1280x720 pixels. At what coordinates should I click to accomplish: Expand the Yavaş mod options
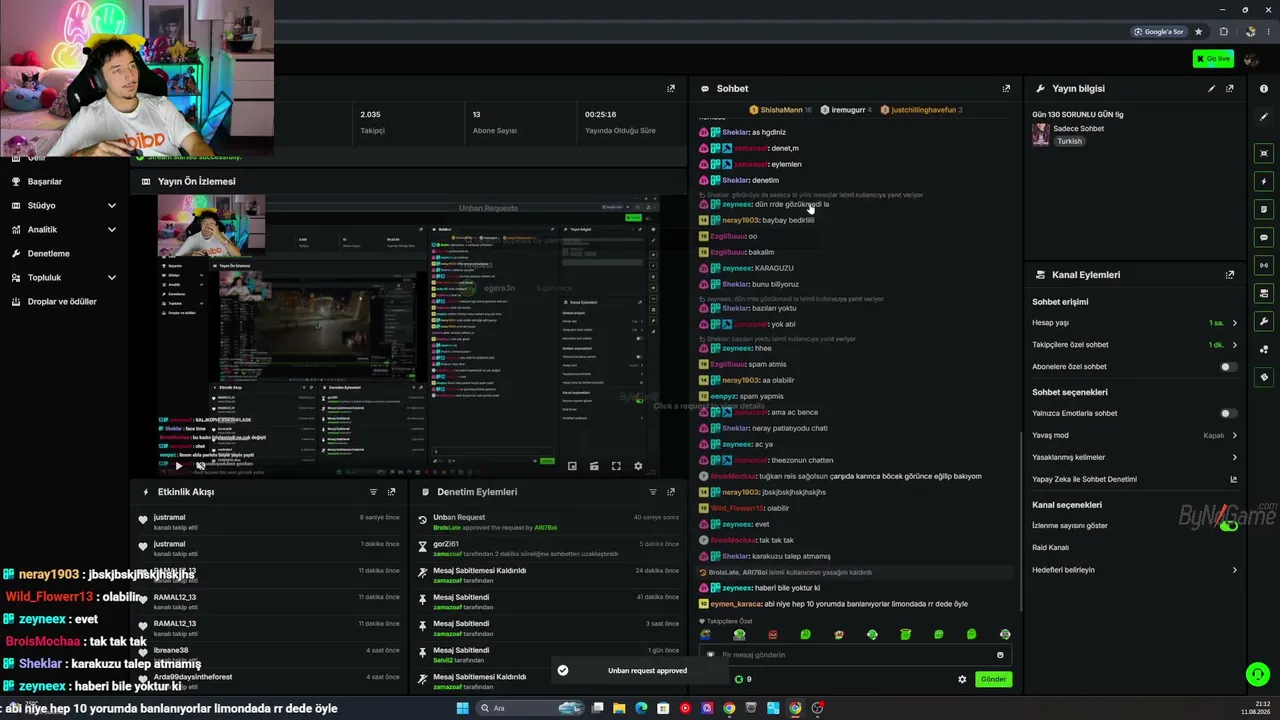point(1135,436)
